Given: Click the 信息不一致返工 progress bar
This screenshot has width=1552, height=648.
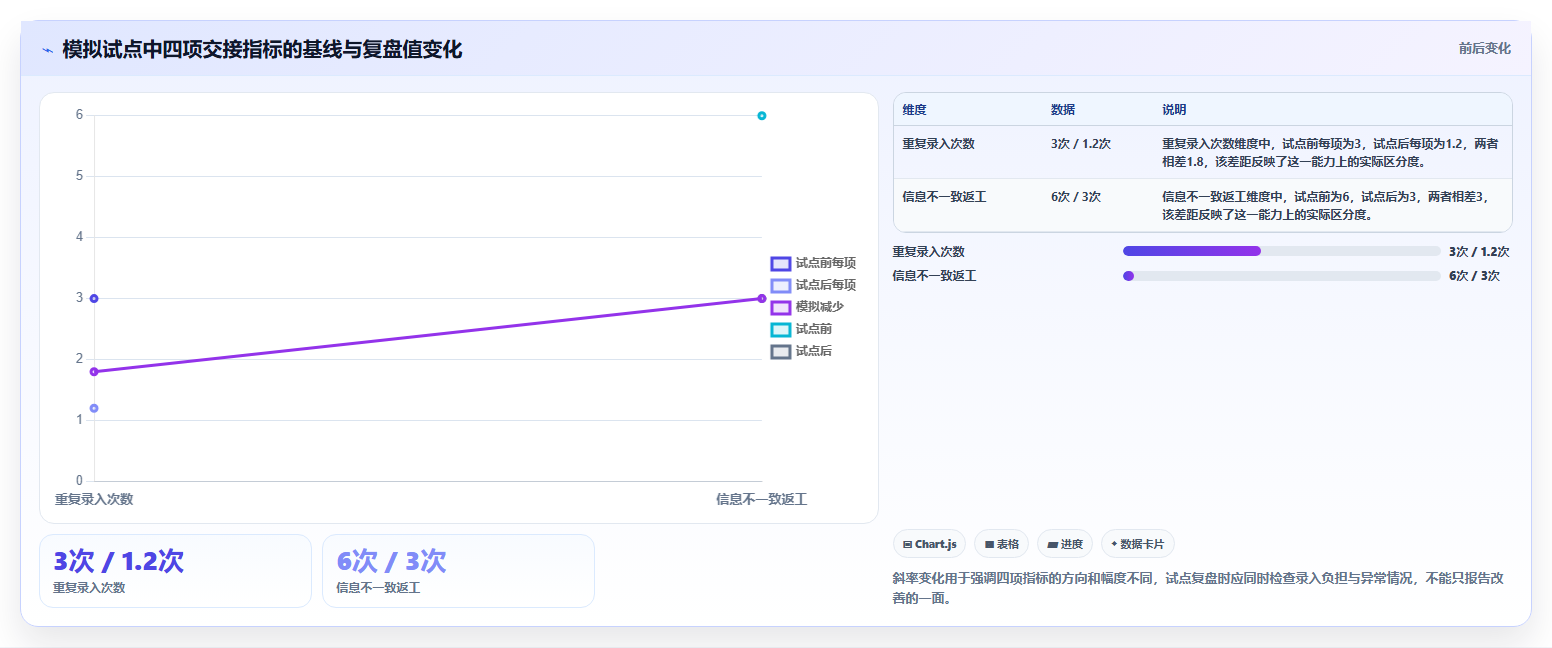Looking at the screenshot, I should pos(1282,276).
